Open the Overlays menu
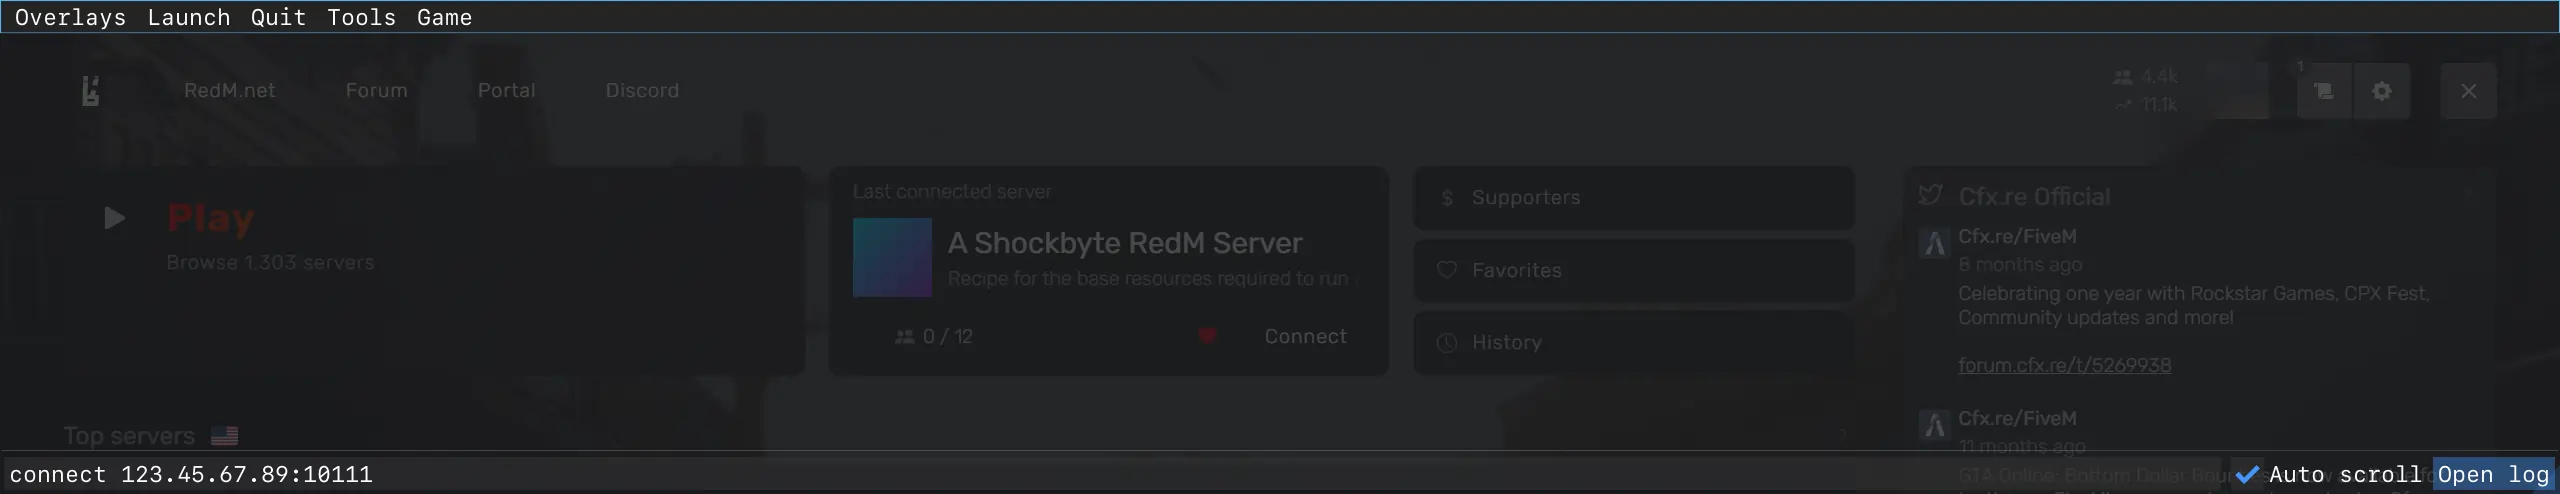This screenshot has height=494, width=2560. (70, 17)
